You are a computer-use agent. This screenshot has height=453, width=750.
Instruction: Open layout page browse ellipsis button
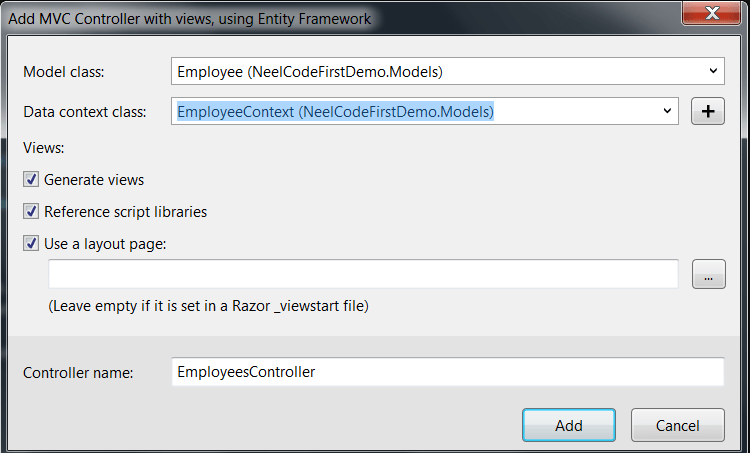(708, 274)
